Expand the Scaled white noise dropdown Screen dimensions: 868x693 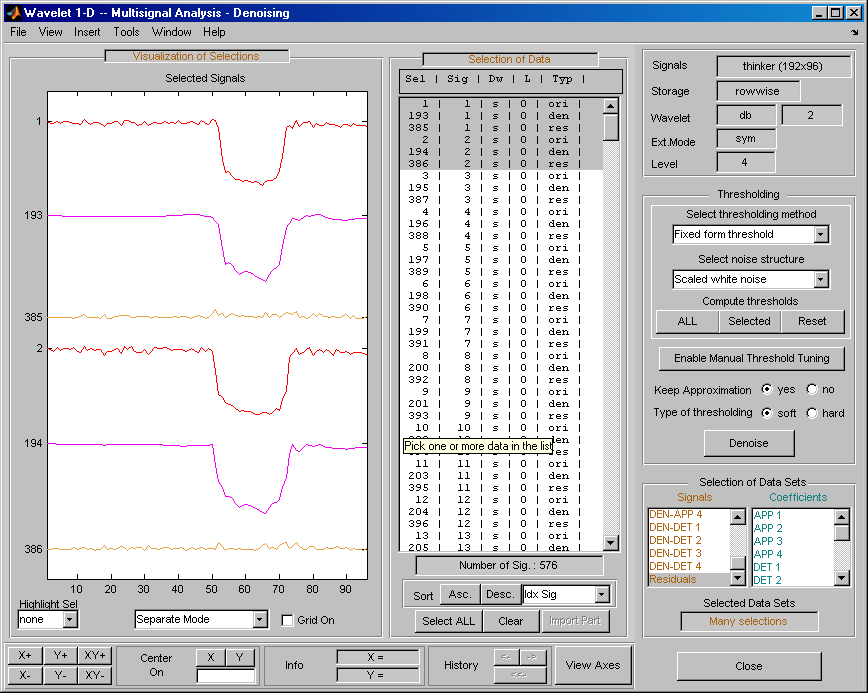tap(821, 280)
